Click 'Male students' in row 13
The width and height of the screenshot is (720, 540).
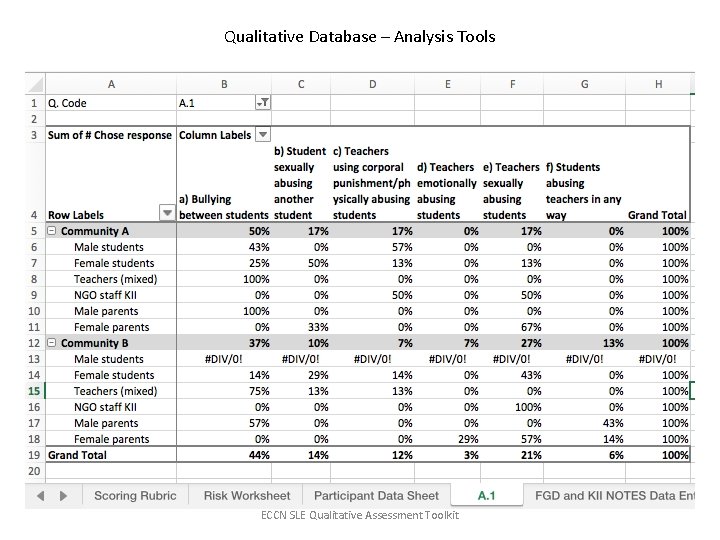pyautogui.click(x=109, y=359)
